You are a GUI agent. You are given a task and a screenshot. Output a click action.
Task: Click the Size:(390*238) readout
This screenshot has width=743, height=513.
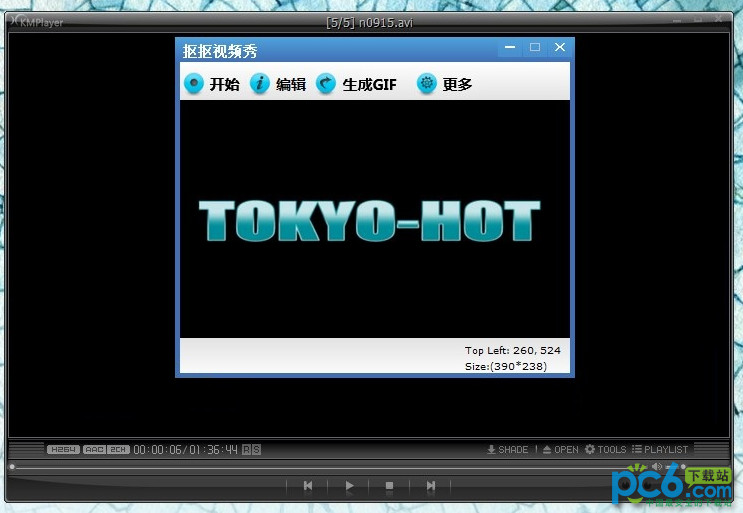(x=506, y=366)
